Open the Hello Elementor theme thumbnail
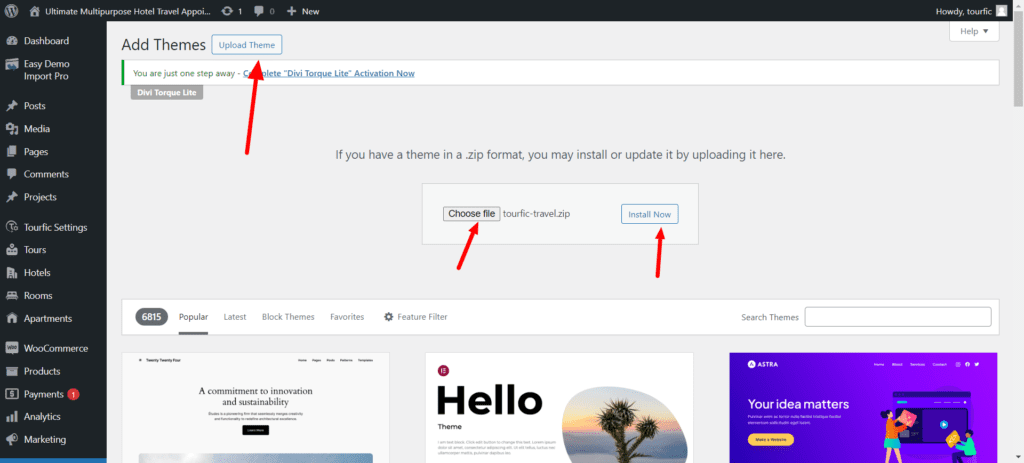This screenshot has width=1024, height=463. (x=559, y=407)
